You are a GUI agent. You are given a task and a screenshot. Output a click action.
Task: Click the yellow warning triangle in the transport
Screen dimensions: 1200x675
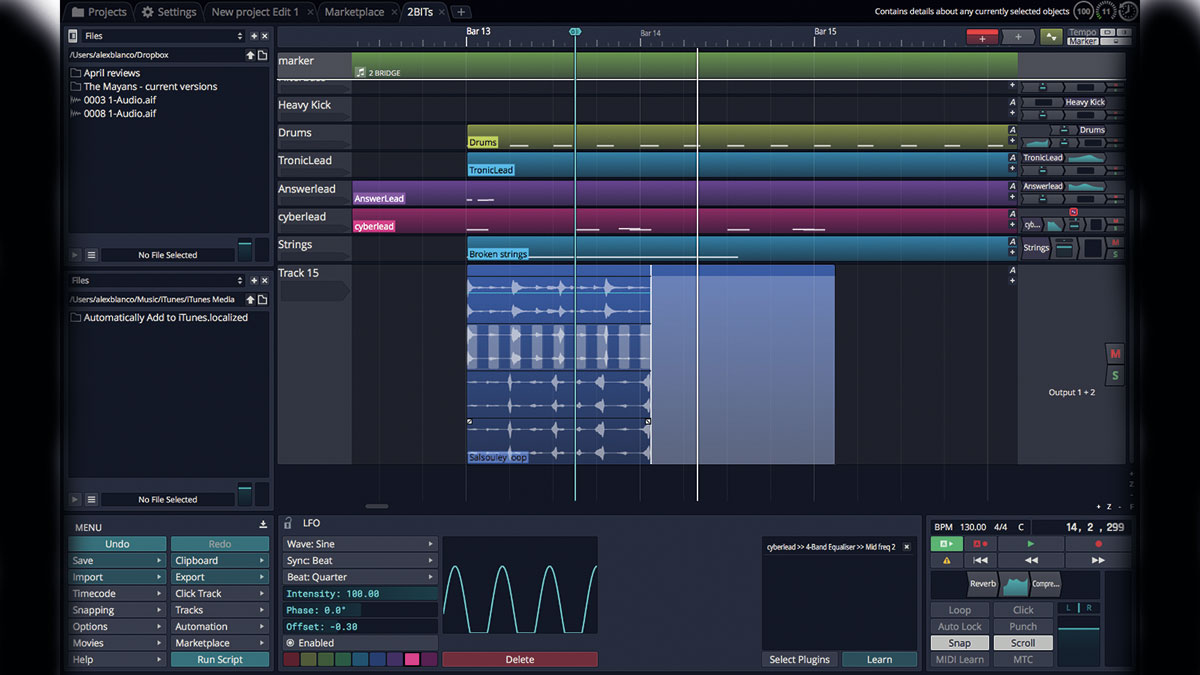946,560
